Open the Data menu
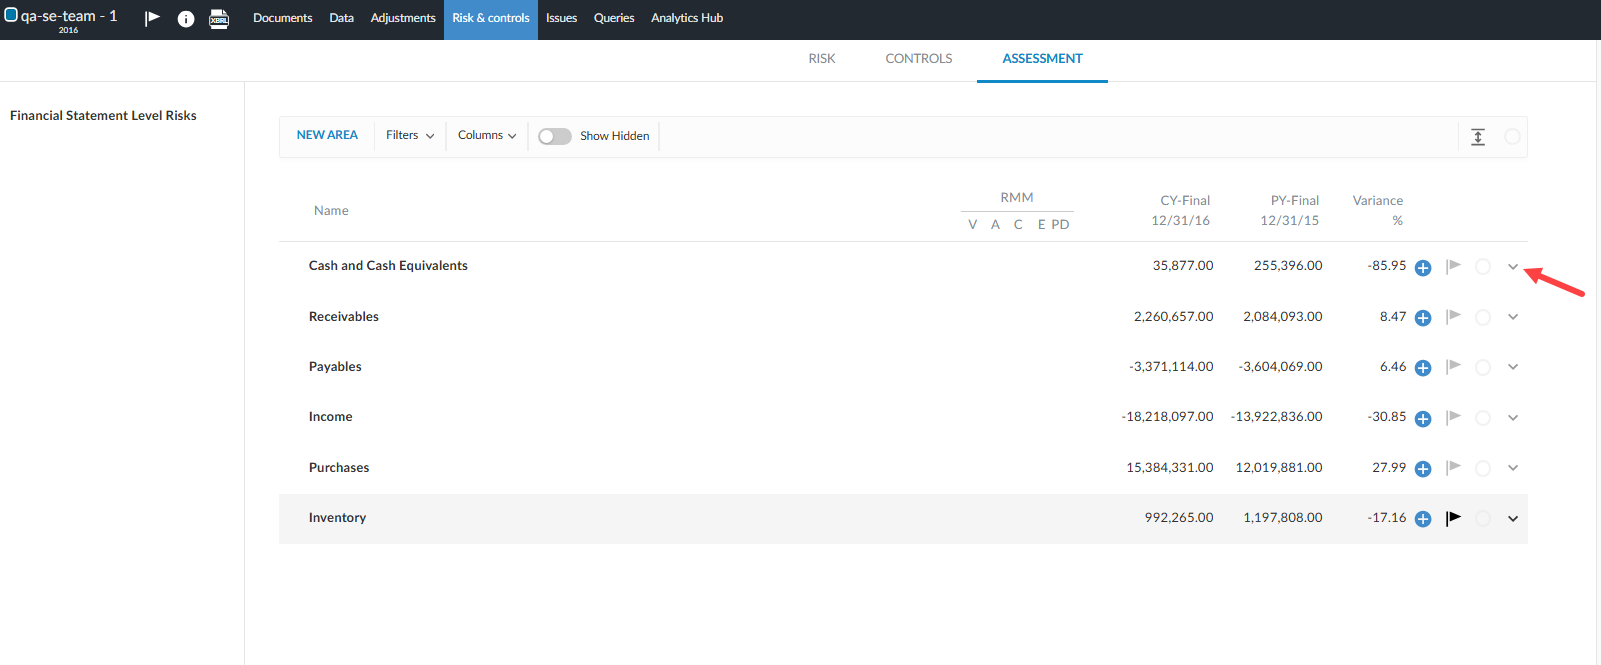The height and width of the screenshot is (665, 1601). coord(341,18)
